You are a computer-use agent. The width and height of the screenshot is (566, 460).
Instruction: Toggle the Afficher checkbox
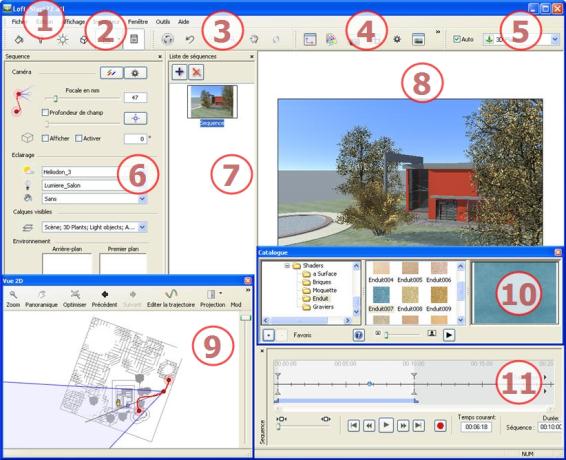[45, 138]
